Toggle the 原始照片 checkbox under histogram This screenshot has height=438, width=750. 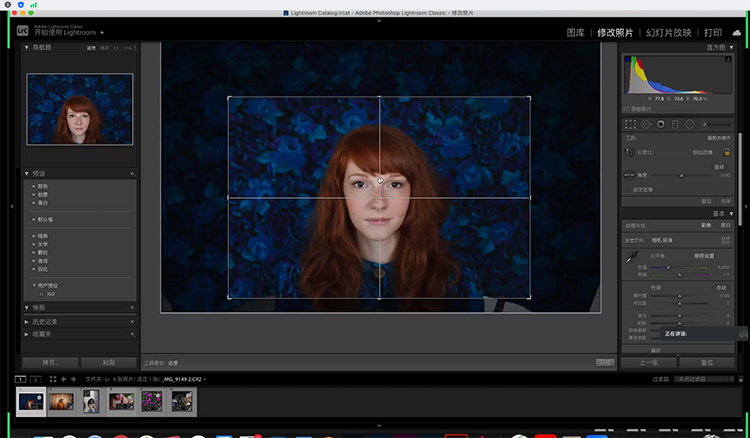point(626,109)
